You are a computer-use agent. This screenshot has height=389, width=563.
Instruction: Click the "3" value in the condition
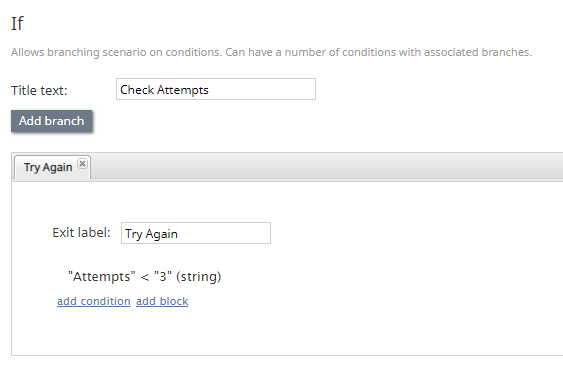tap(163, 277)
